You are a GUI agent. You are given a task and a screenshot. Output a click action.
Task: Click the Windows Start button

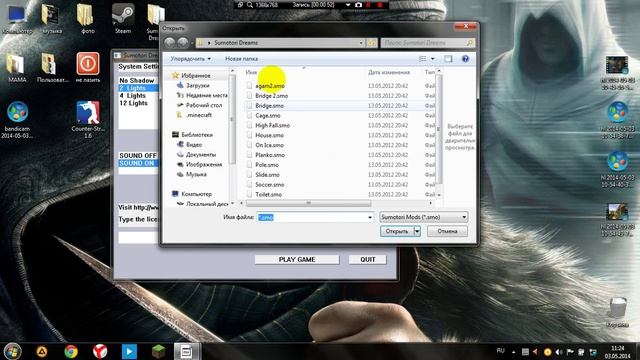[x=12, y=351]
